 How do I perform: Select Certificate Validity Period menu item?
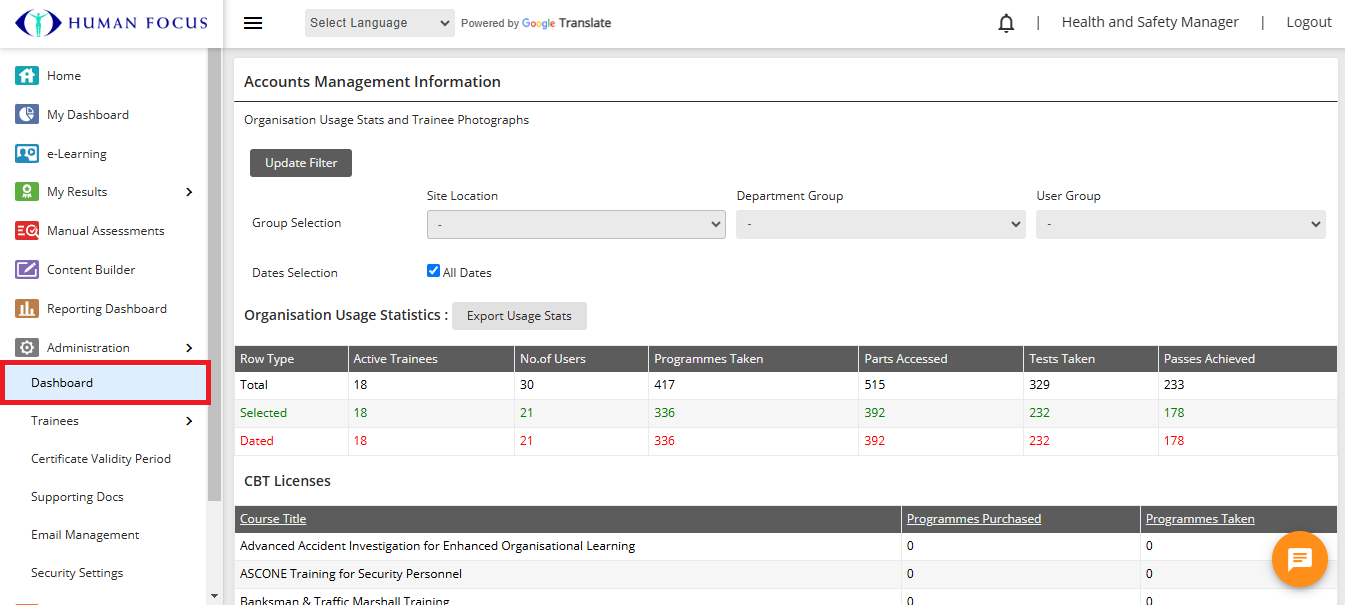click(x=101, y=459)
